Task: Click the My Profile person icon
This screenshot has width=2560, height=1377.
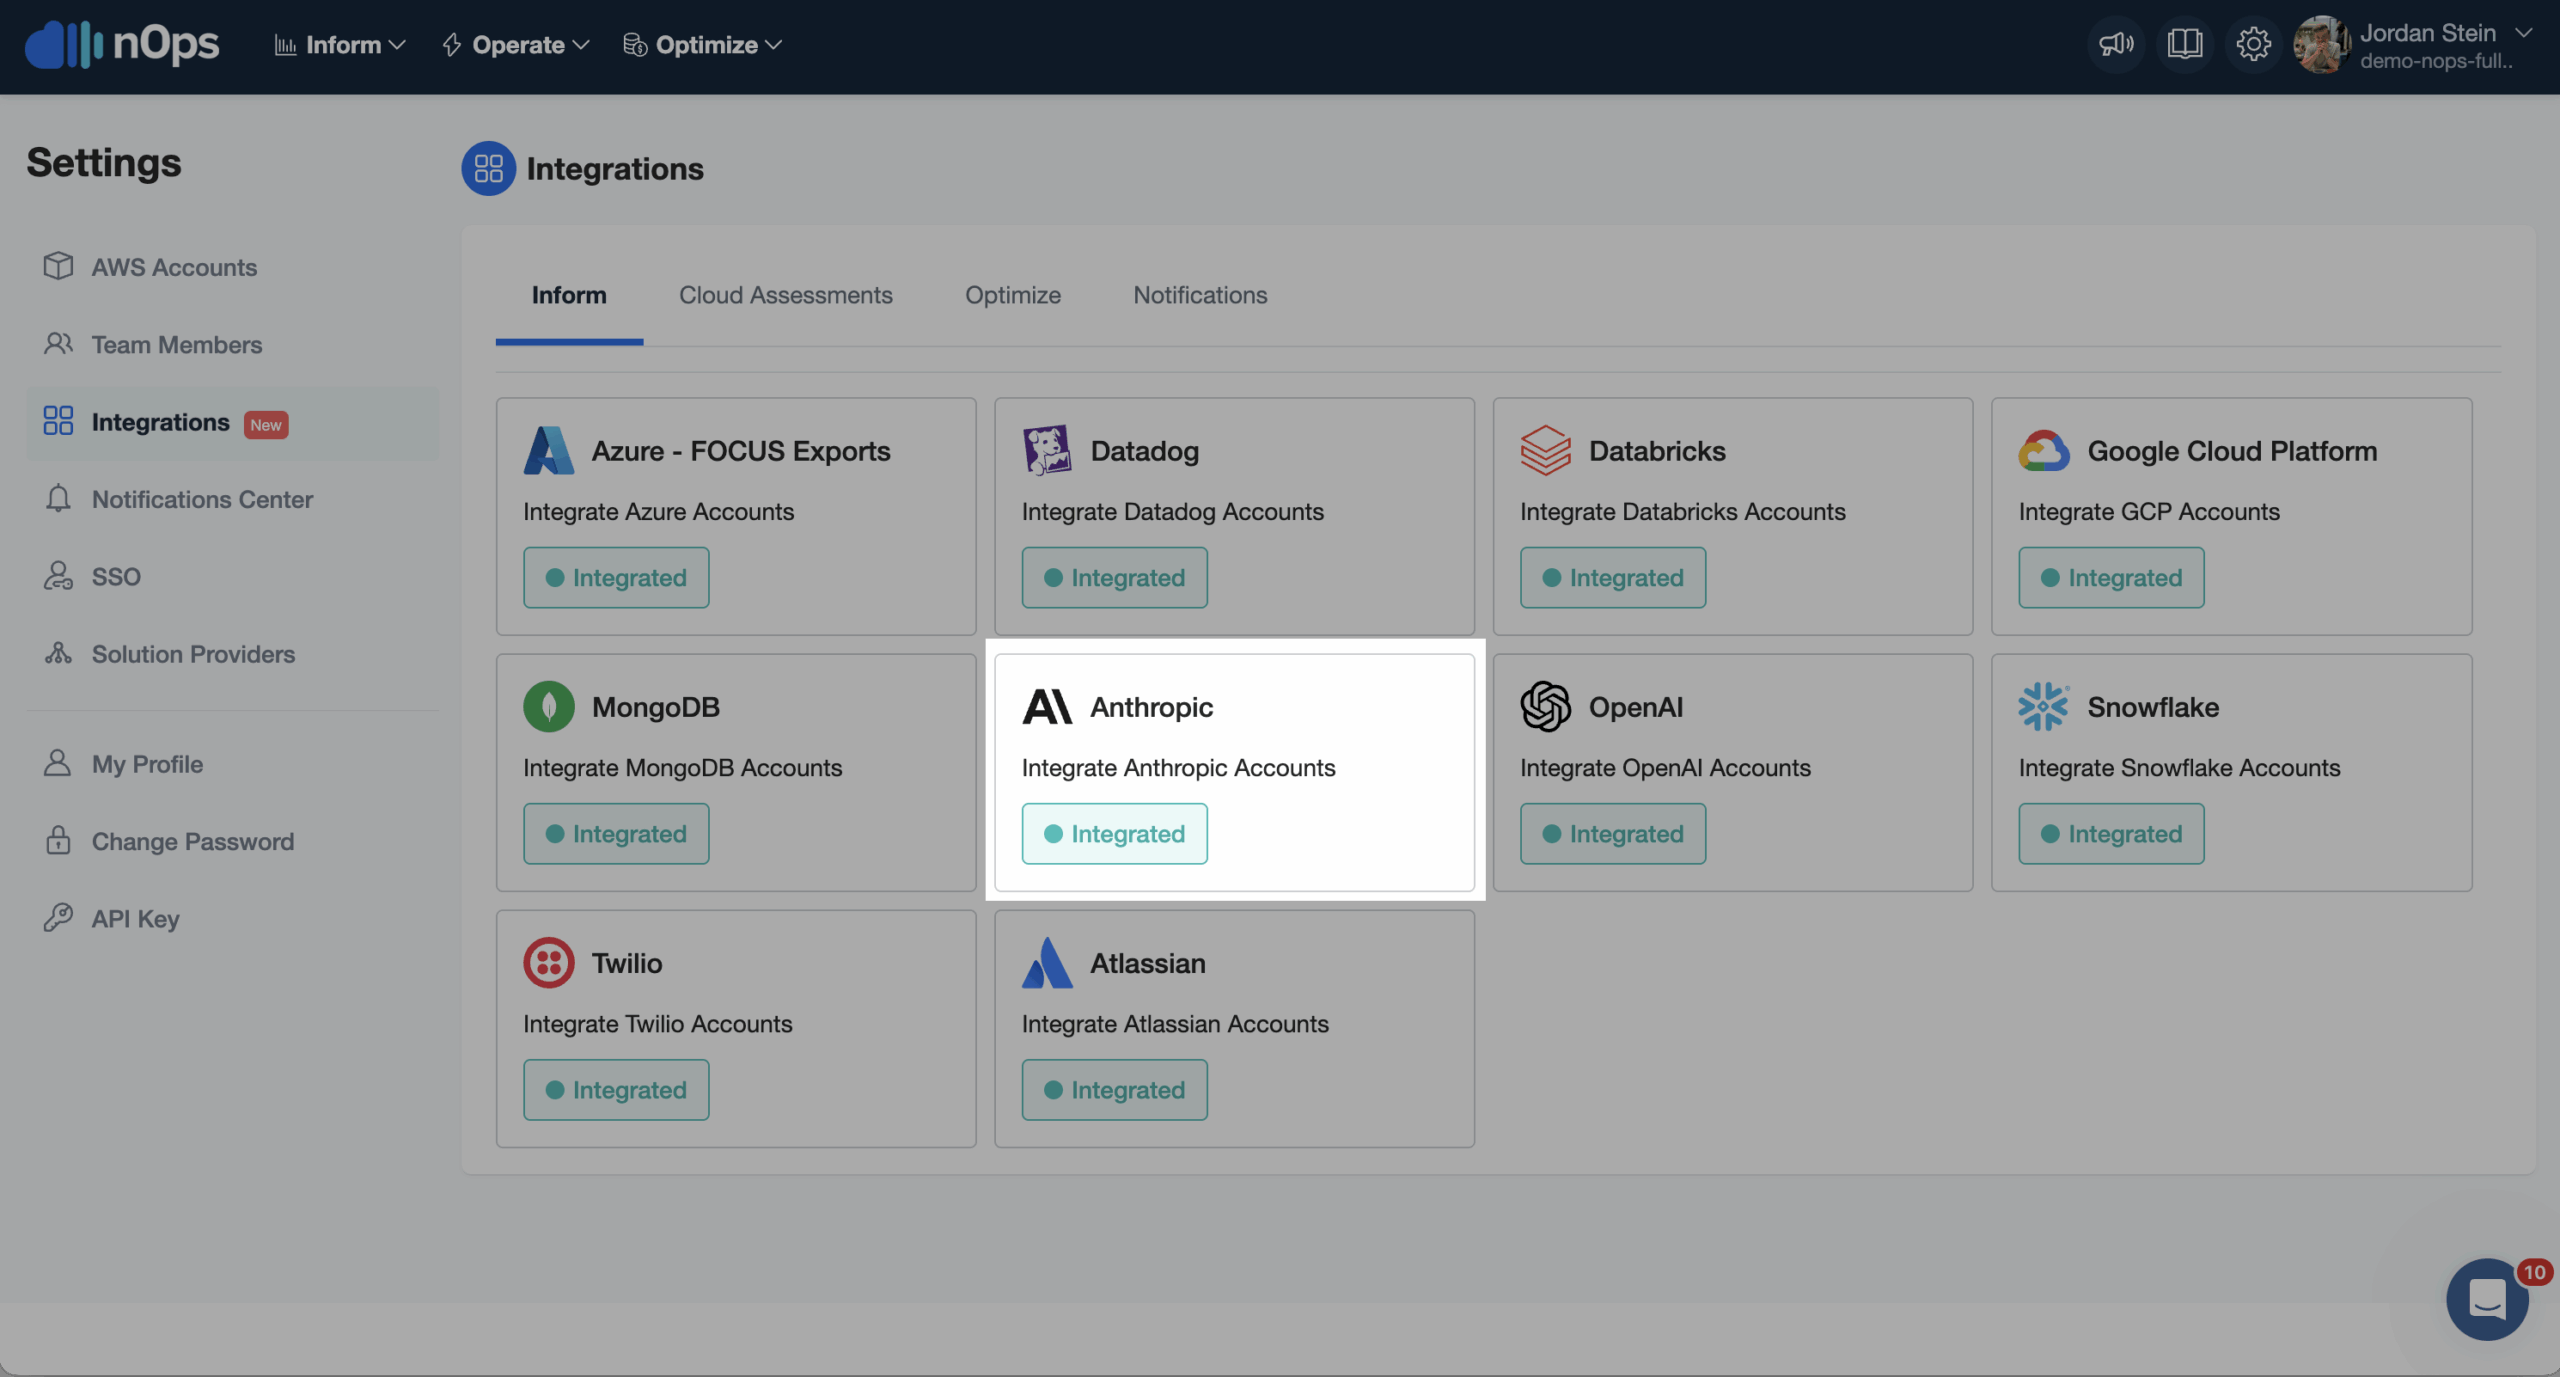Action: click(x=58, y=763)
